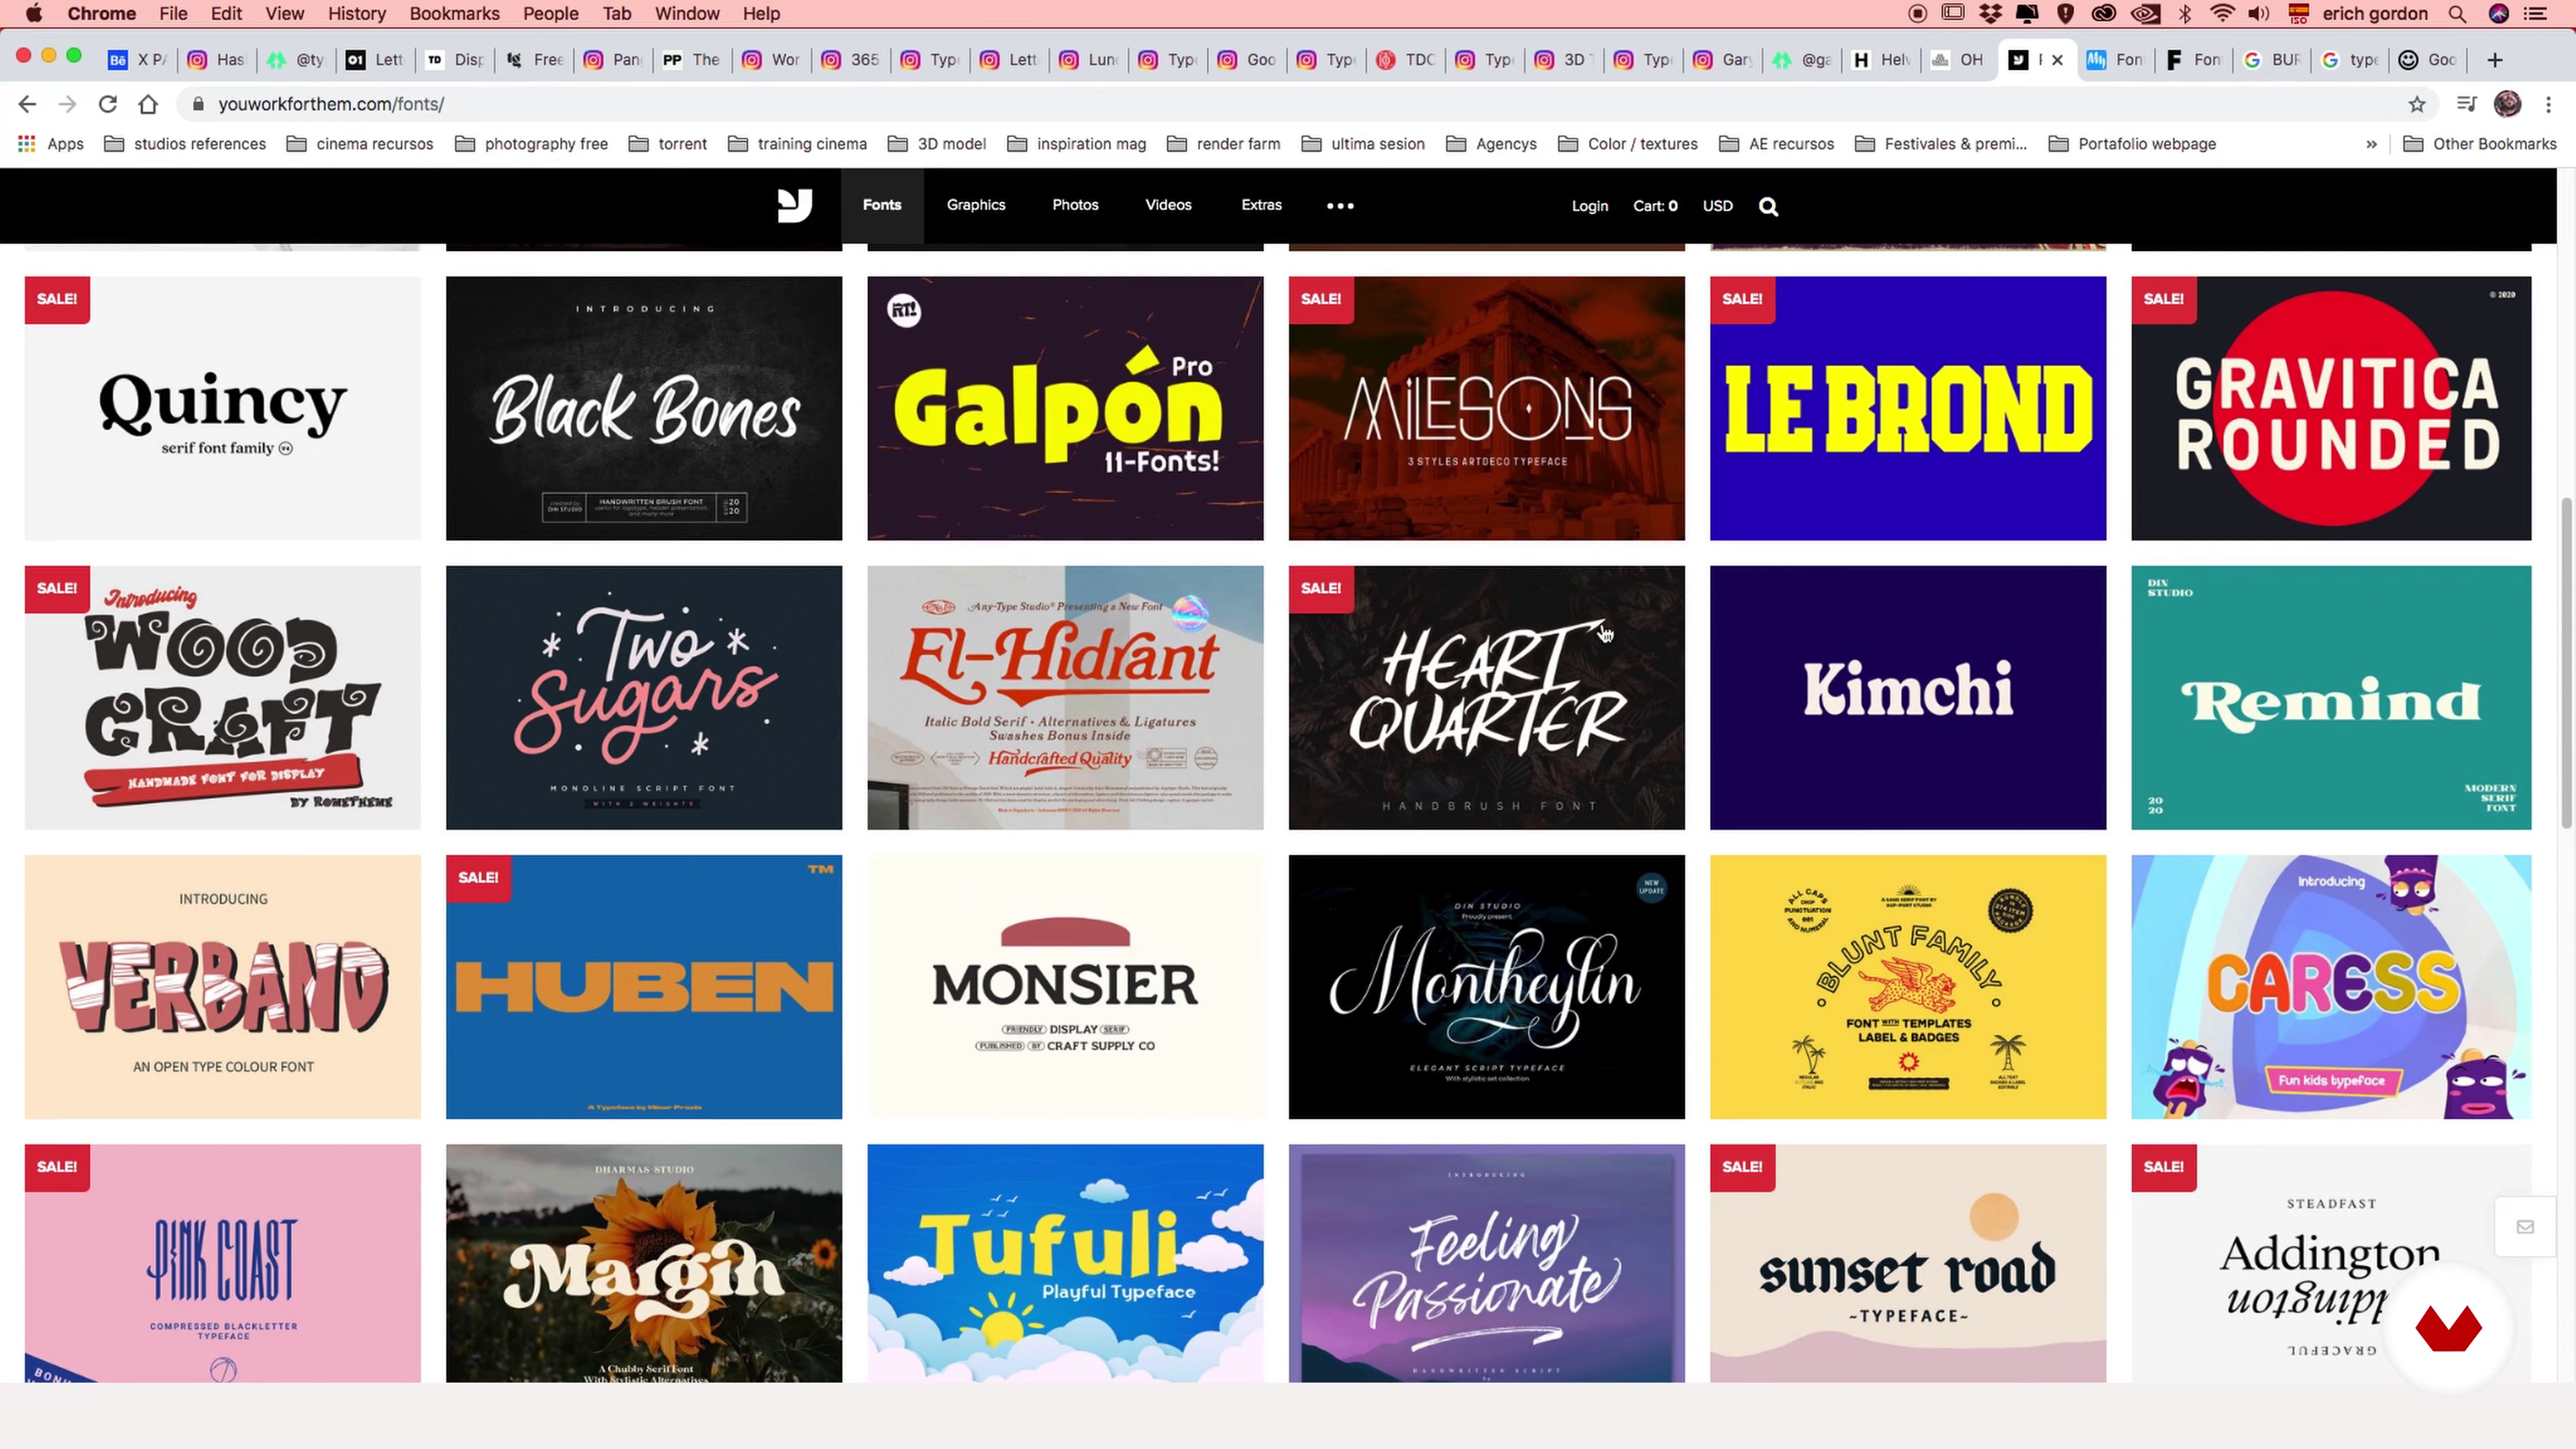Open Spotlight search in macOS menu bar
The height and width of the screenshot is (1449, 2576).
click(2457, 13)
